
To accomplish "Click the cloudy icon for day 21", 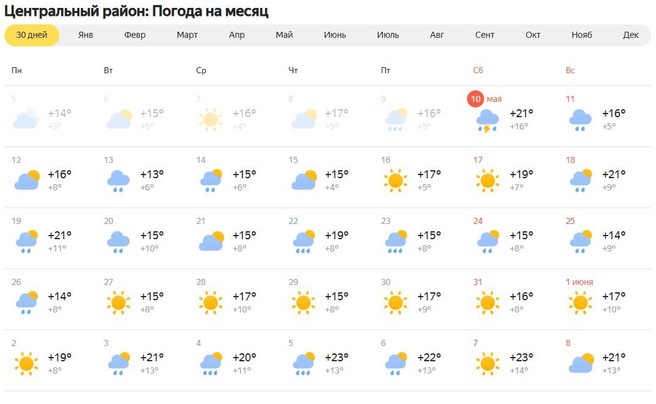I will pos(211,241).
